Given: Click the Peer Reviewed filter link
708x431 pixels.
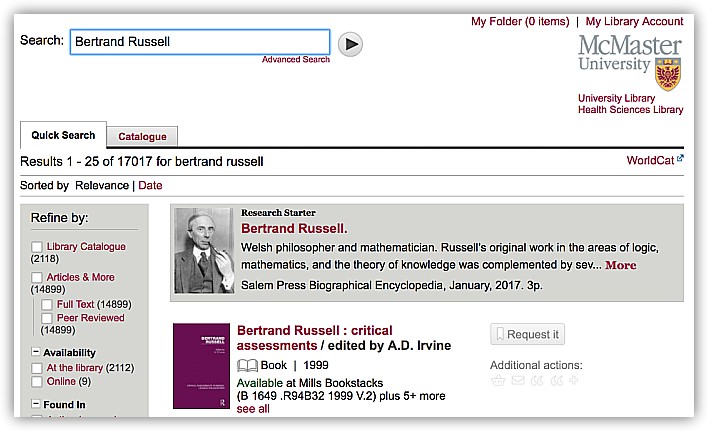Looking at the screenshot, I should click(x=90, y=318).
